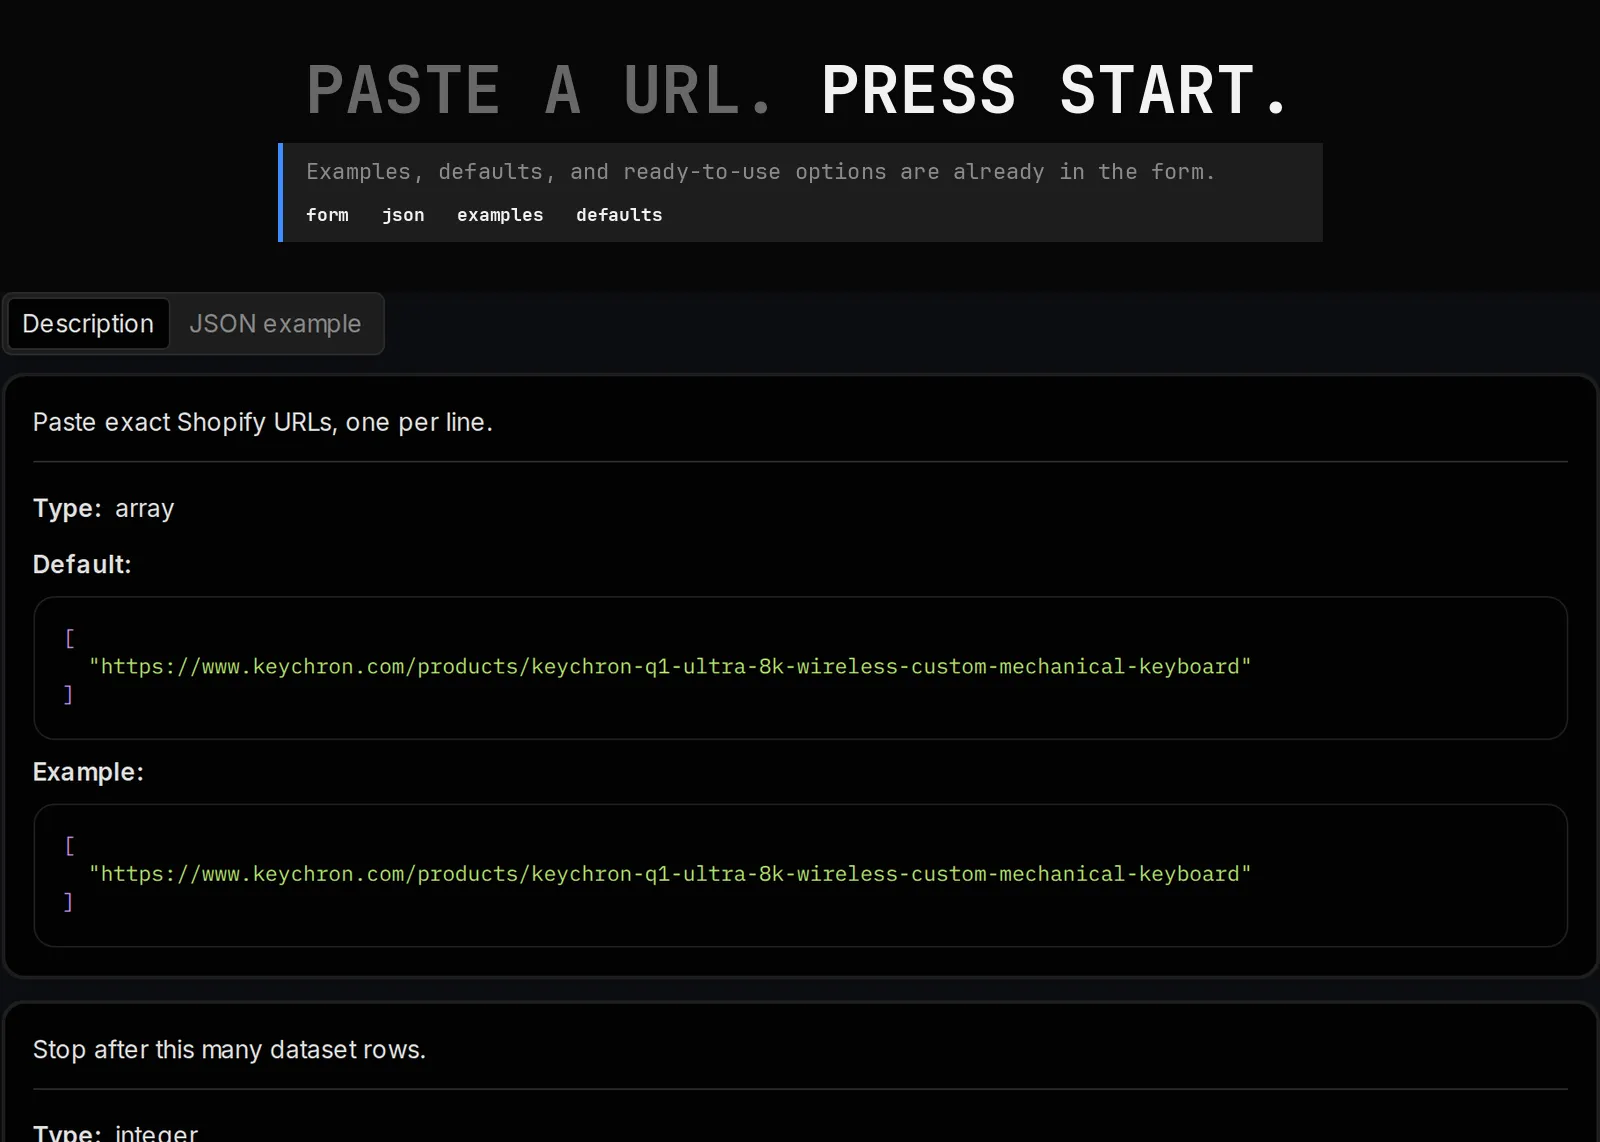The height and width of the screenshot is (1142, 1600).
Task: Click the 'Type: integer' line
Action: click(116, 1132)
